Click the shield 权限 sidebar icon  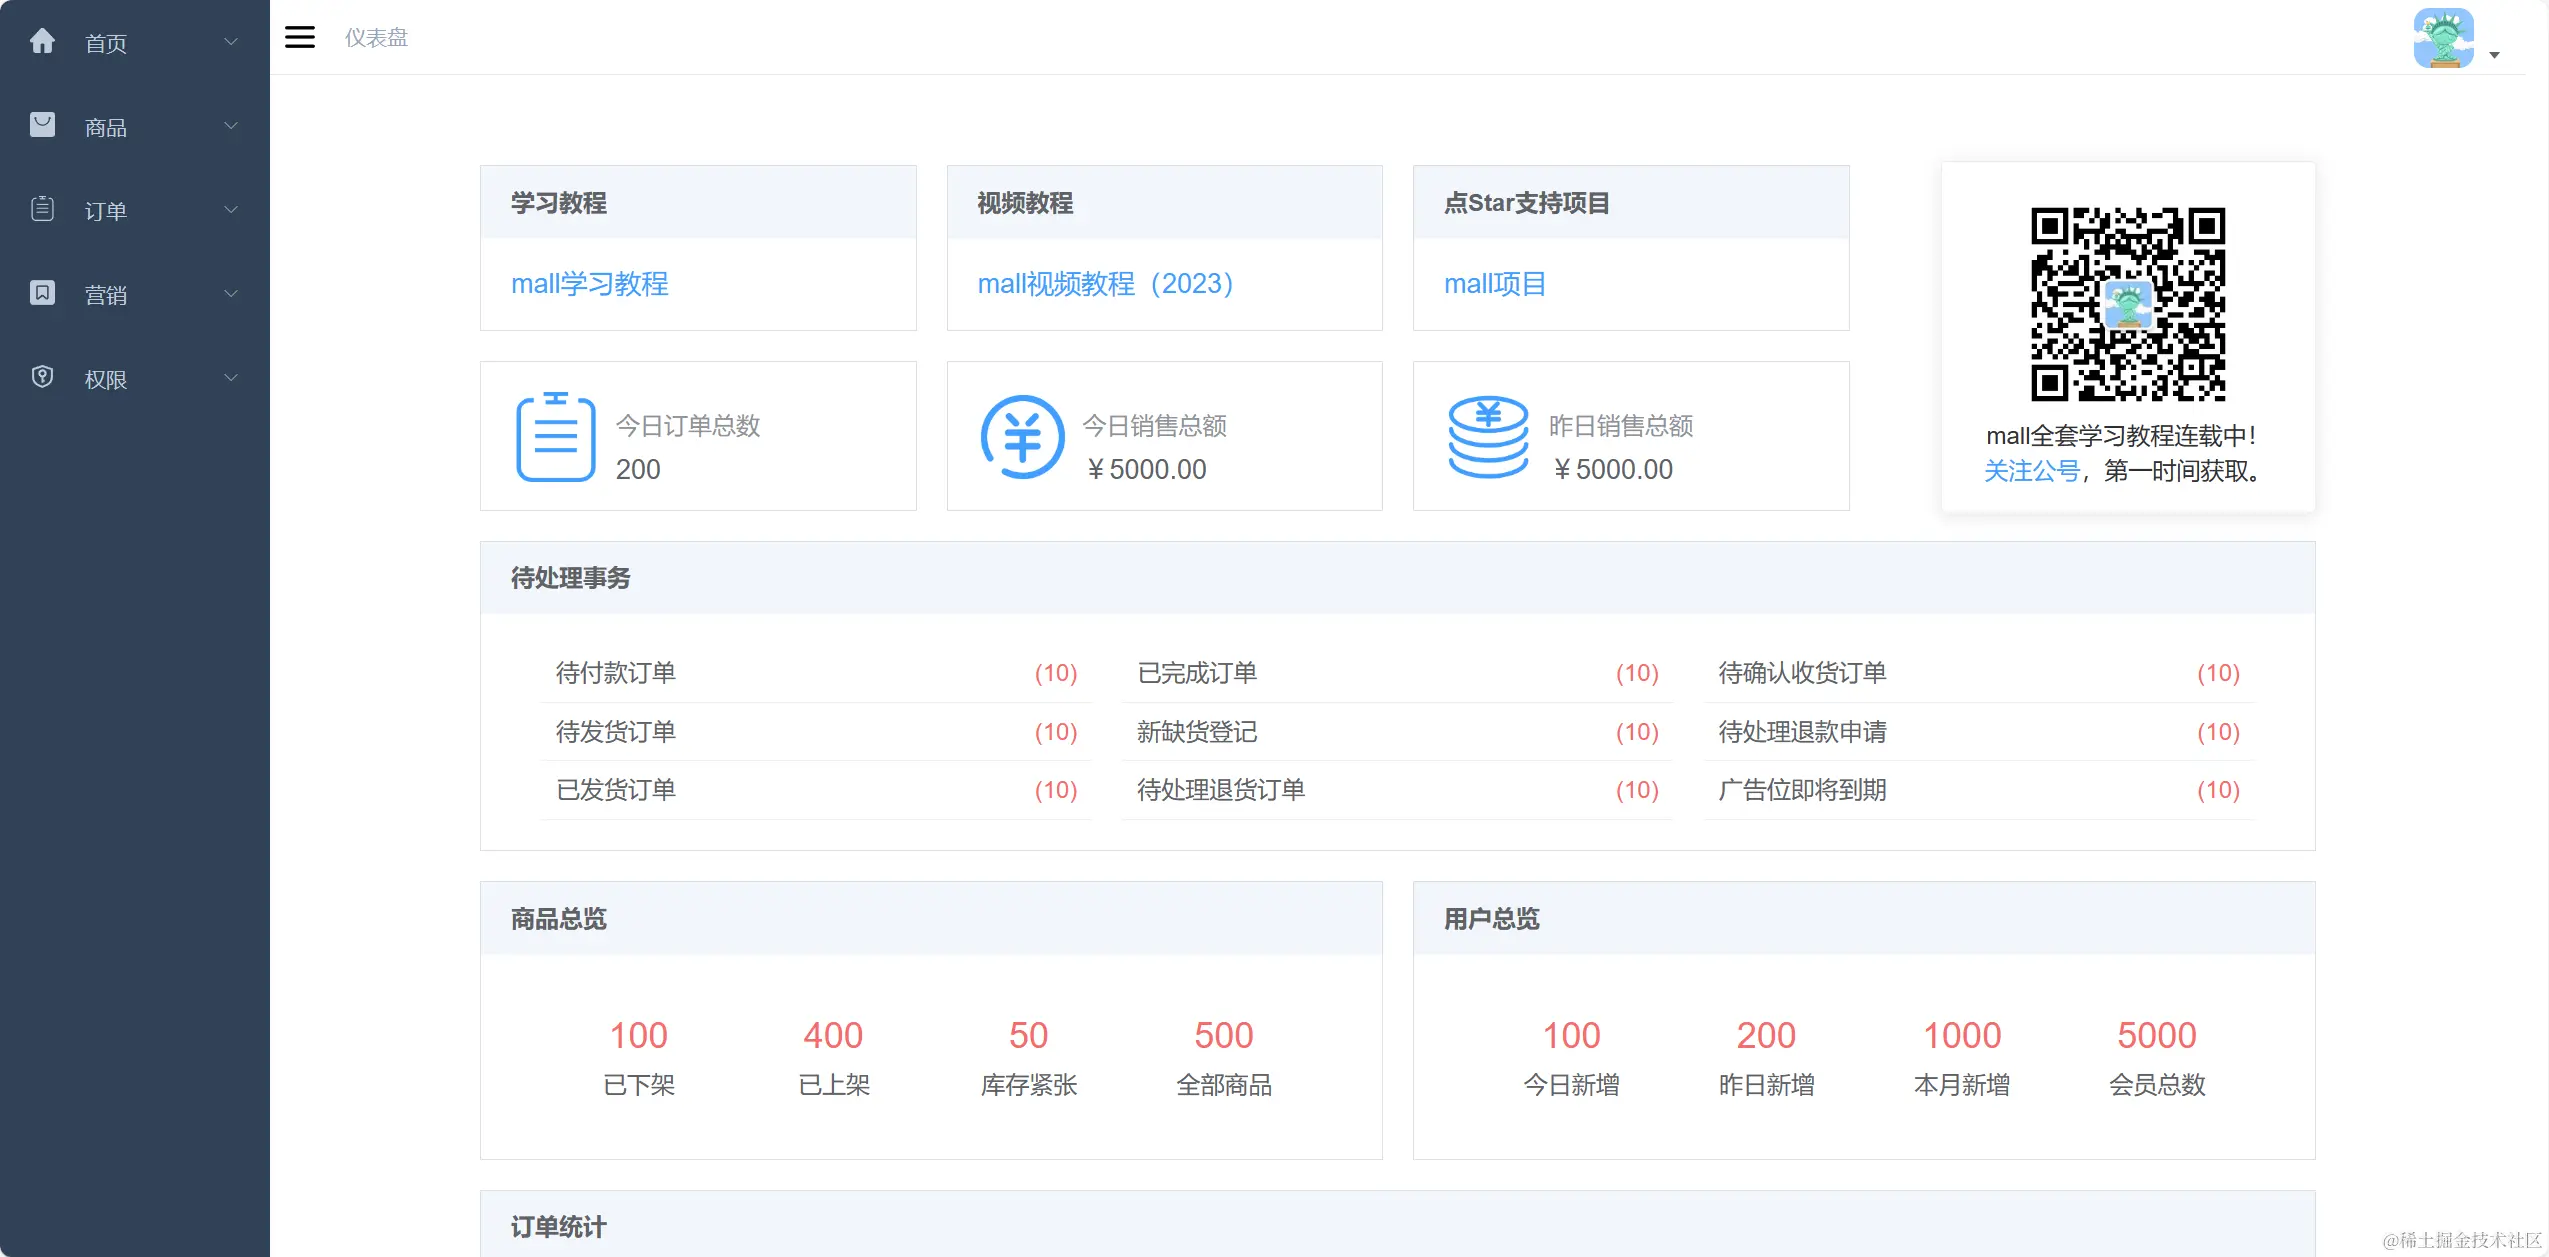point(42,377)
